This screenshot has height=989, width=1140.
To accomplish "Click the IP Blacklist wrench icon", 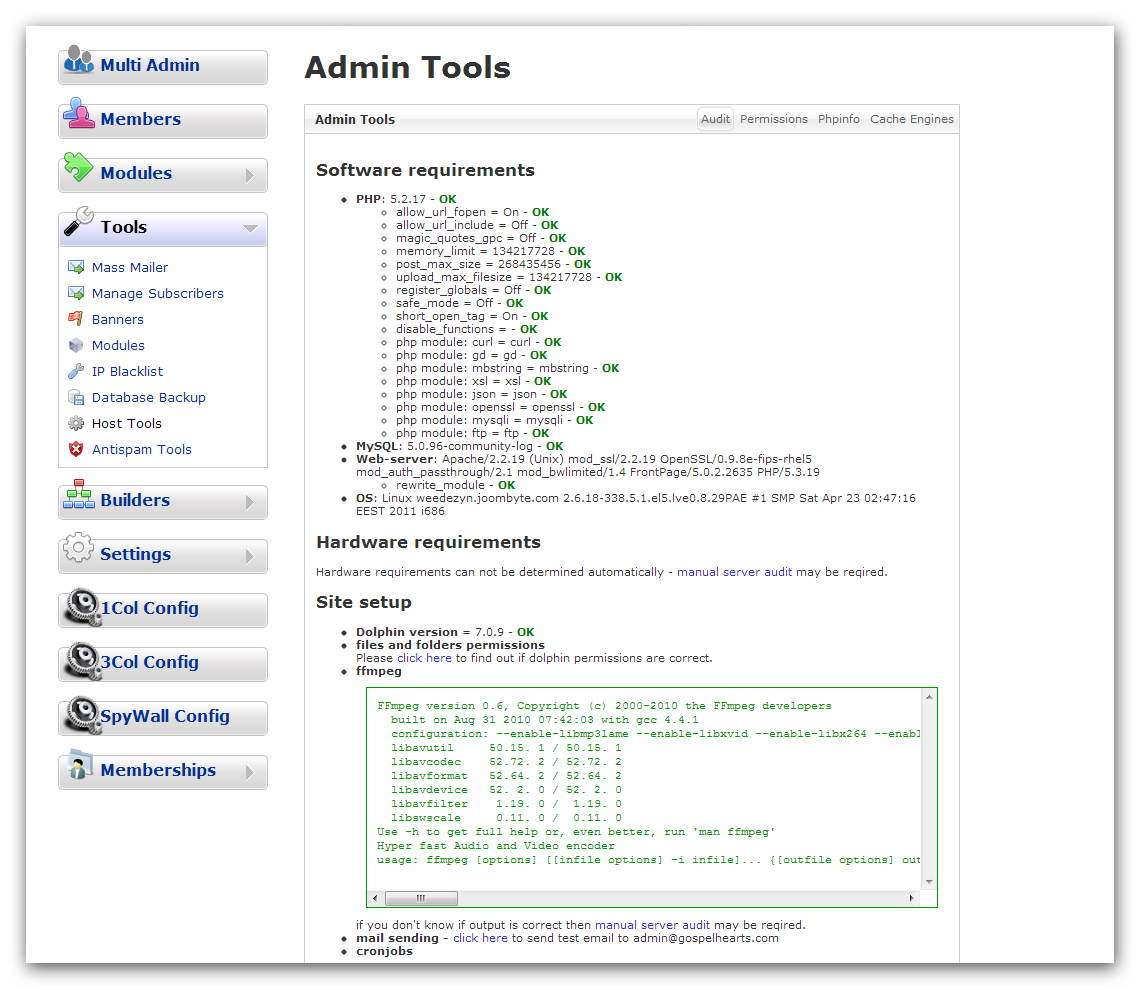I will point(76,371).
